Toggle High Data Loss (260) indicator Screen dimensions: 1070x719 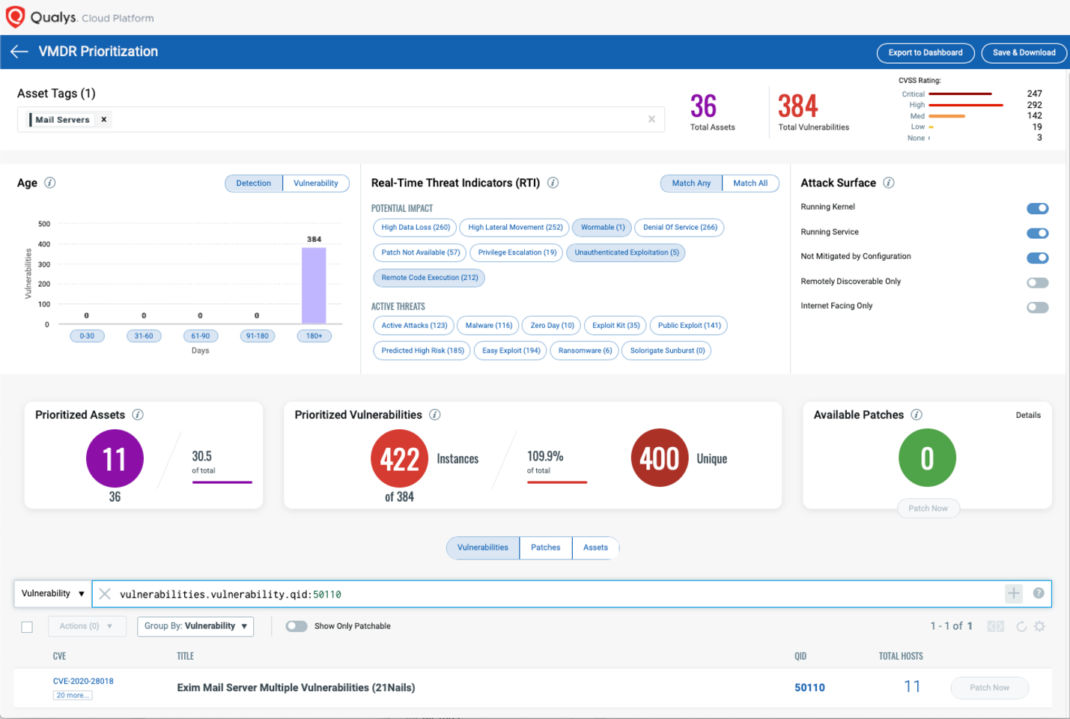pos(416,228)
